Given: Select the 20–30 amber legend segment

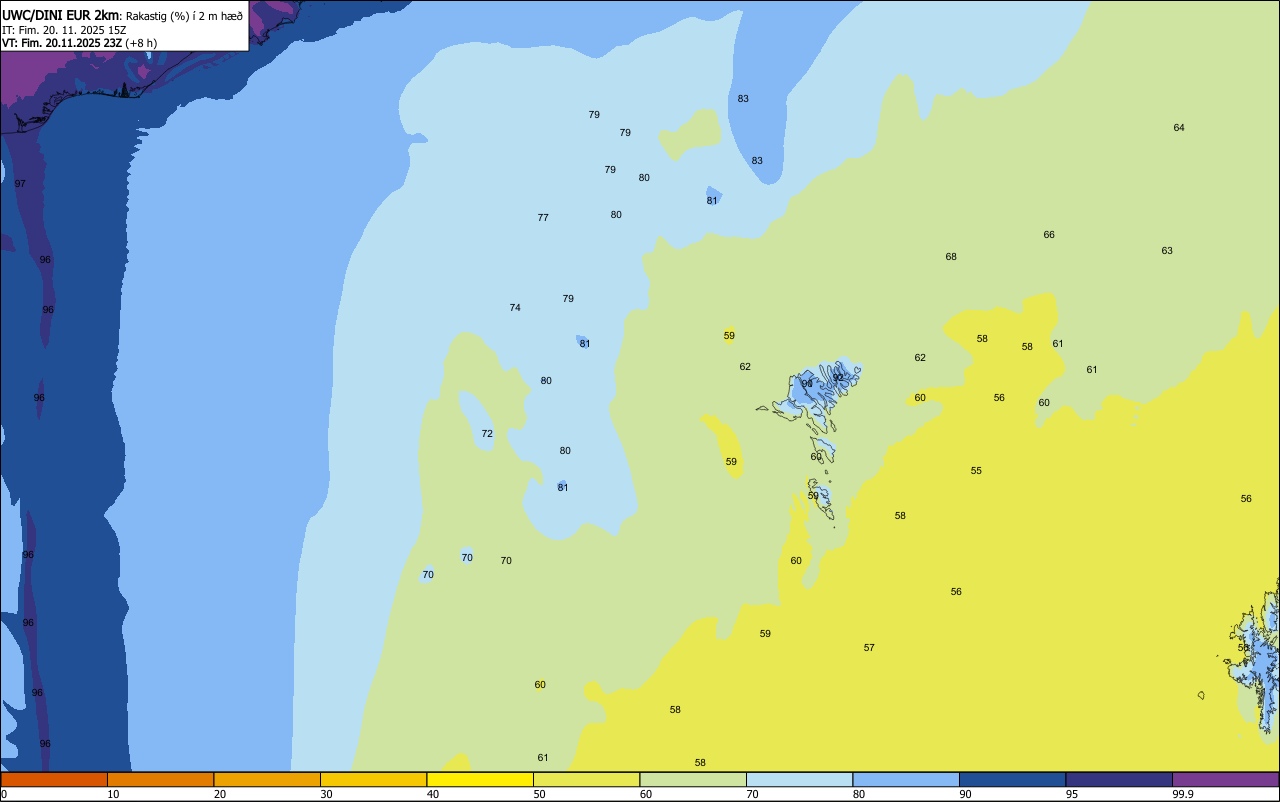Looking at the screenshot, I should (267, 779).
